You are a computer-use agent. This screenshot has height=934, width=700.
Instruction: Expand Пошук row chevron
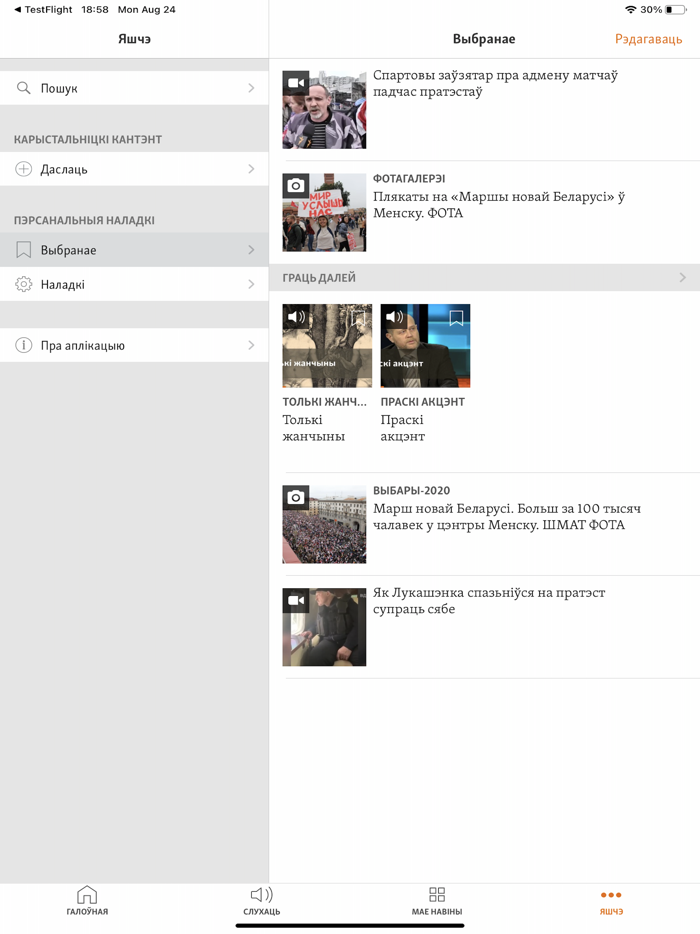251,88
